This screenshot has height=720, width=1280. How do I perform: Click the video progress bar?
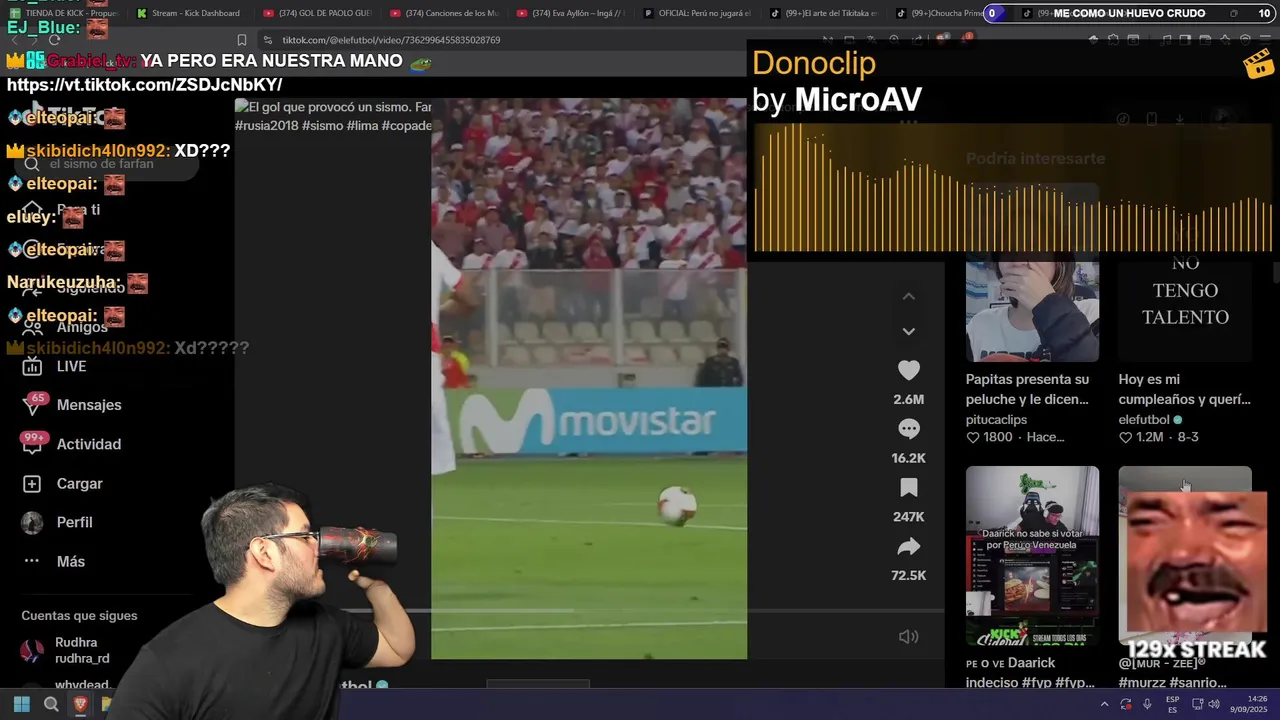(x=589, y=611)
